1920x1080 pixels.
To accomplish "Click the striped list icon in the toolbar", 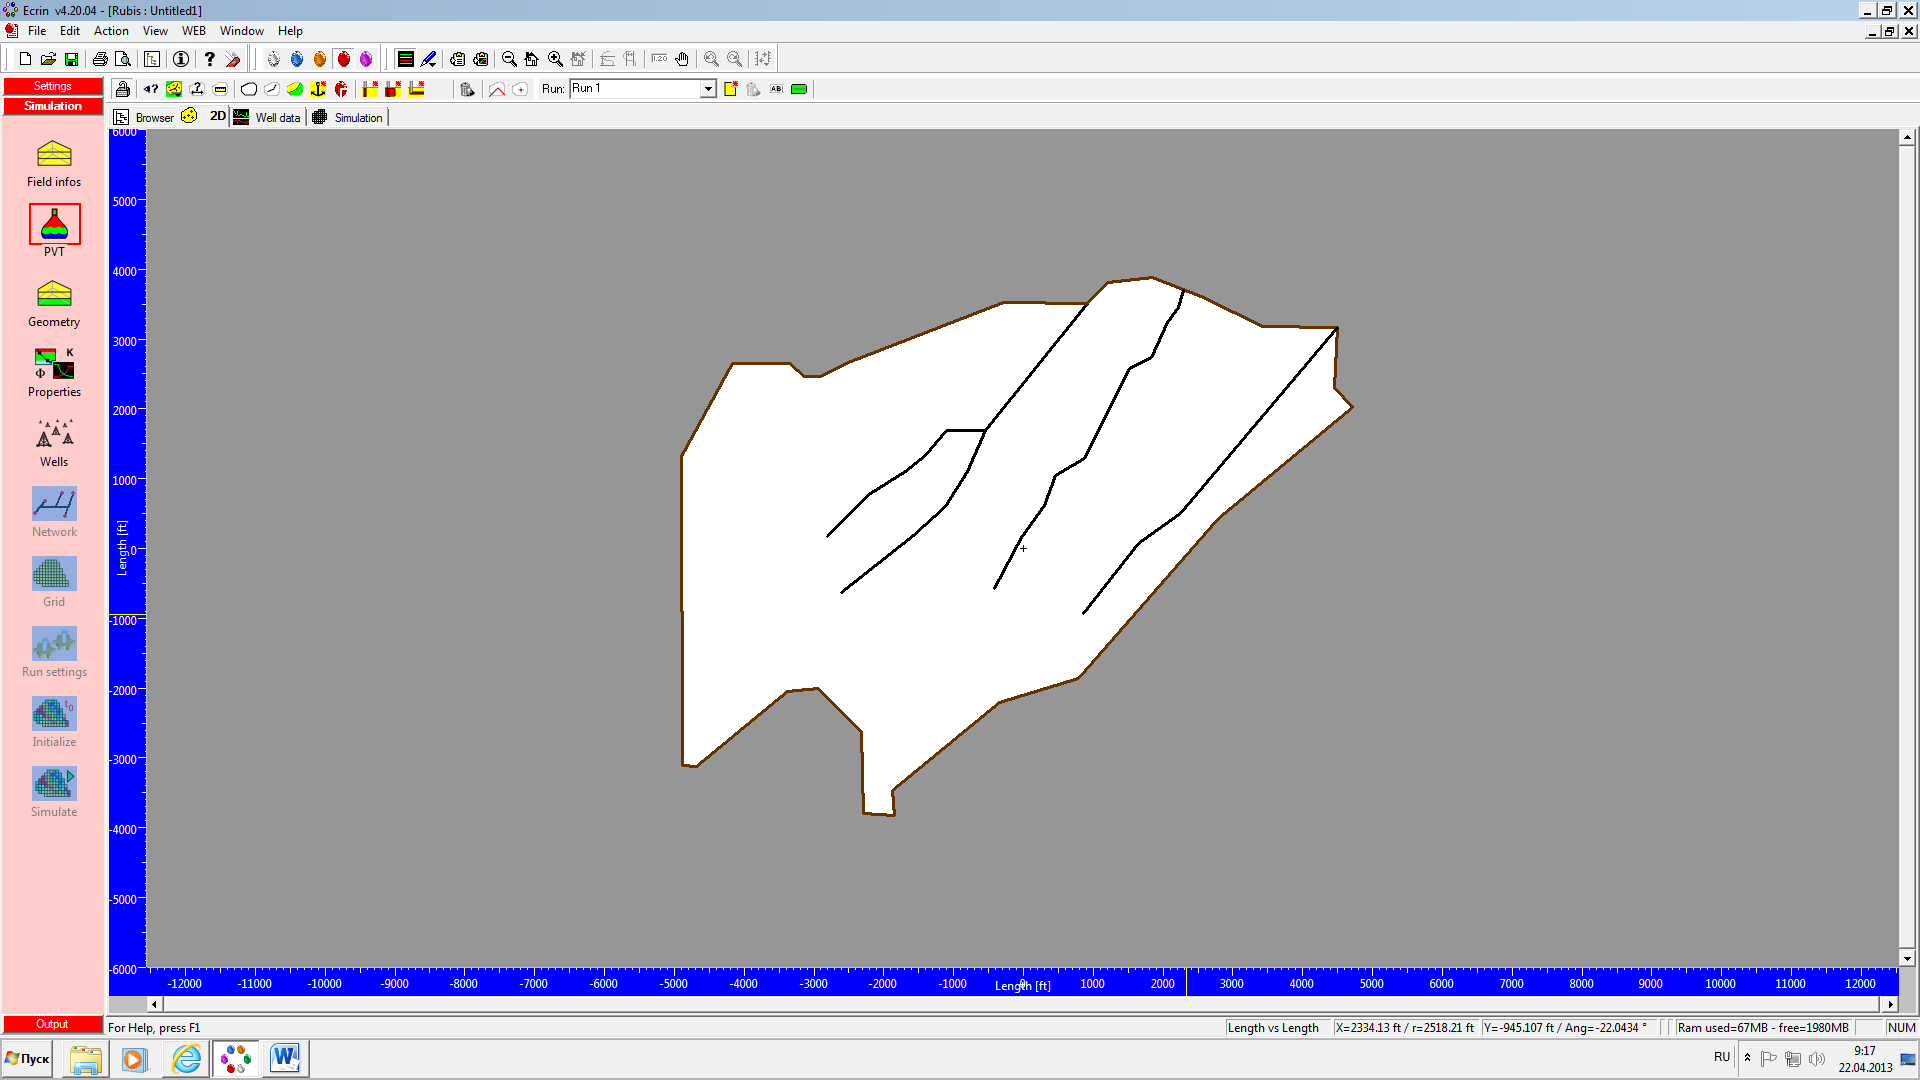I will (x=405, y=59).
